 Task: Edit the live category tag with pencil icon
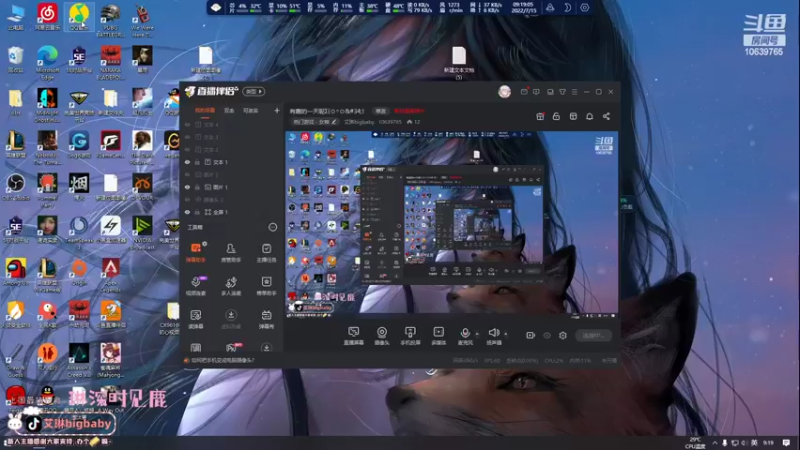coord(315,122)
